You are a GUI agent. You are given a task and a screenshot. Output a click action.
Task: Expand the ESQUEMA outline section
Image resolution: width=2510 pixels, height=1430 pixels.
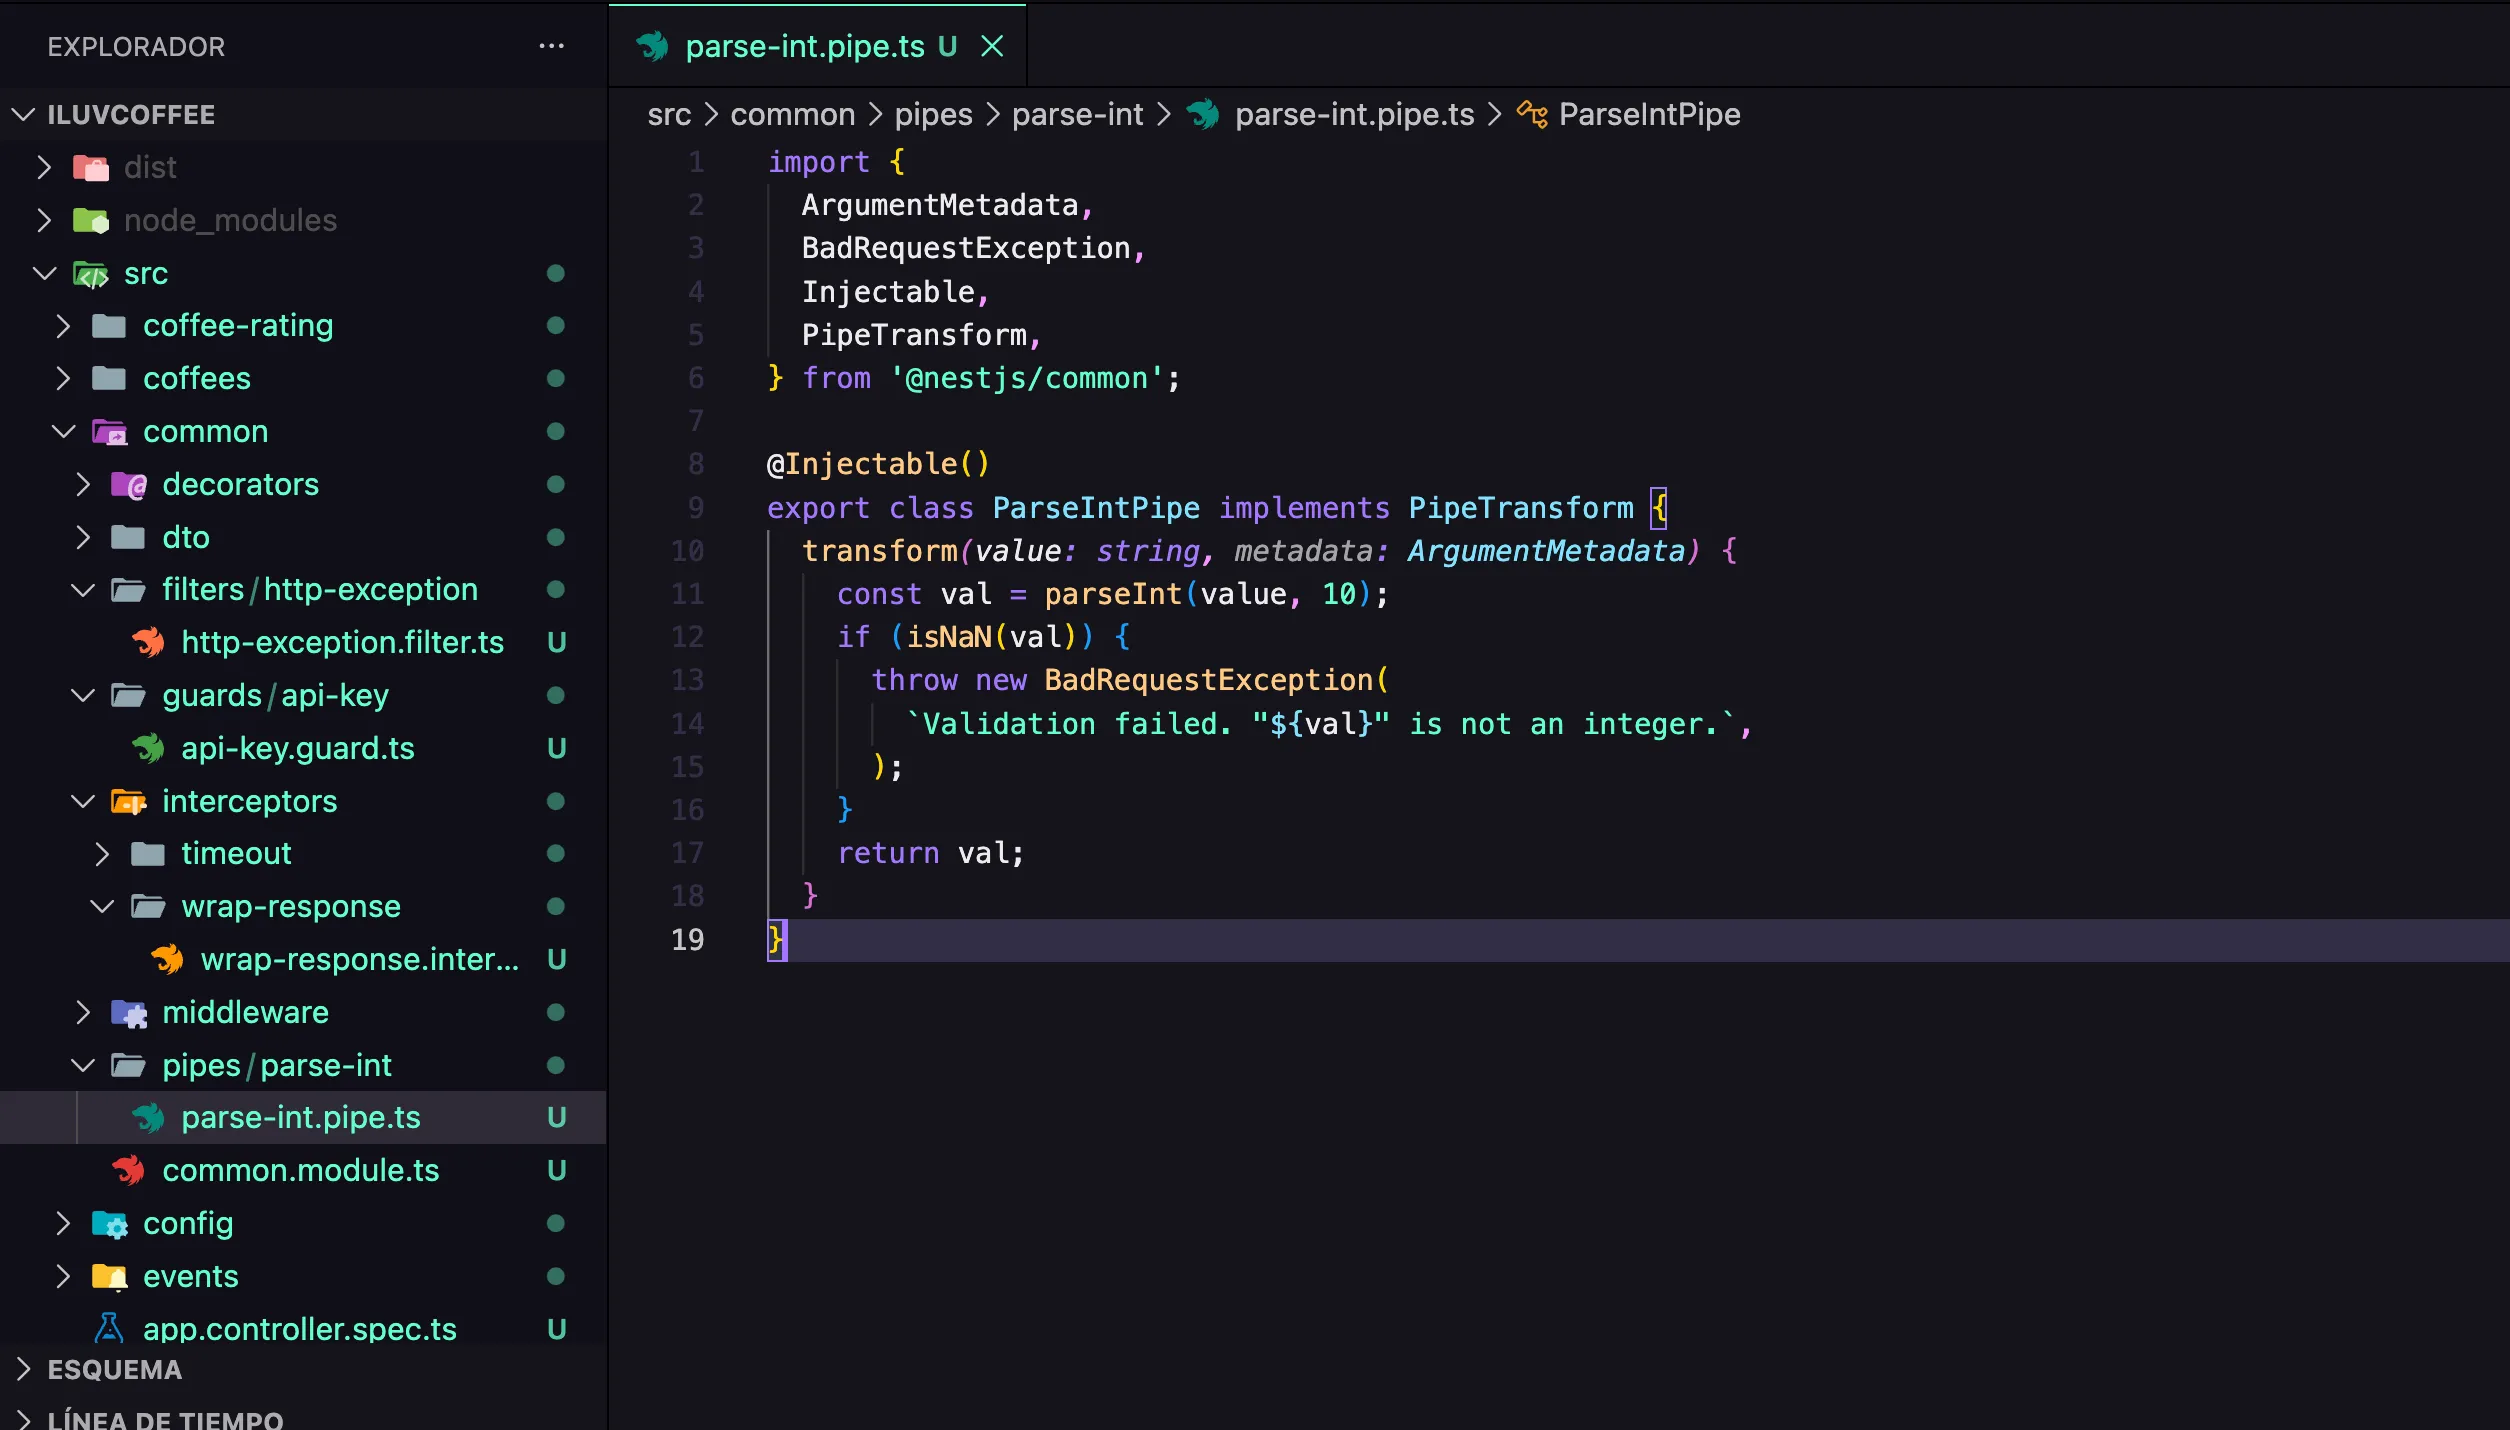(24, 1370)
